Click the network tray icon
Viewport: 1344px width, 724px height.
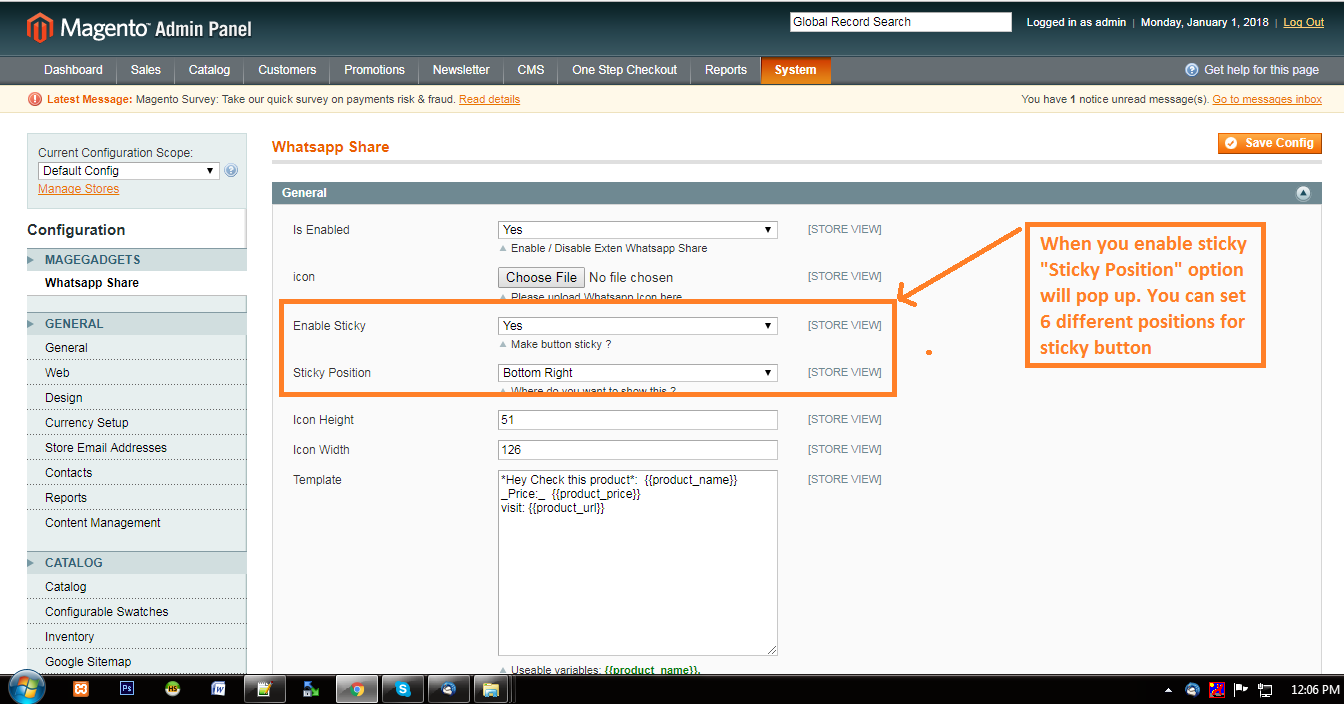(x=1265, y=690)
